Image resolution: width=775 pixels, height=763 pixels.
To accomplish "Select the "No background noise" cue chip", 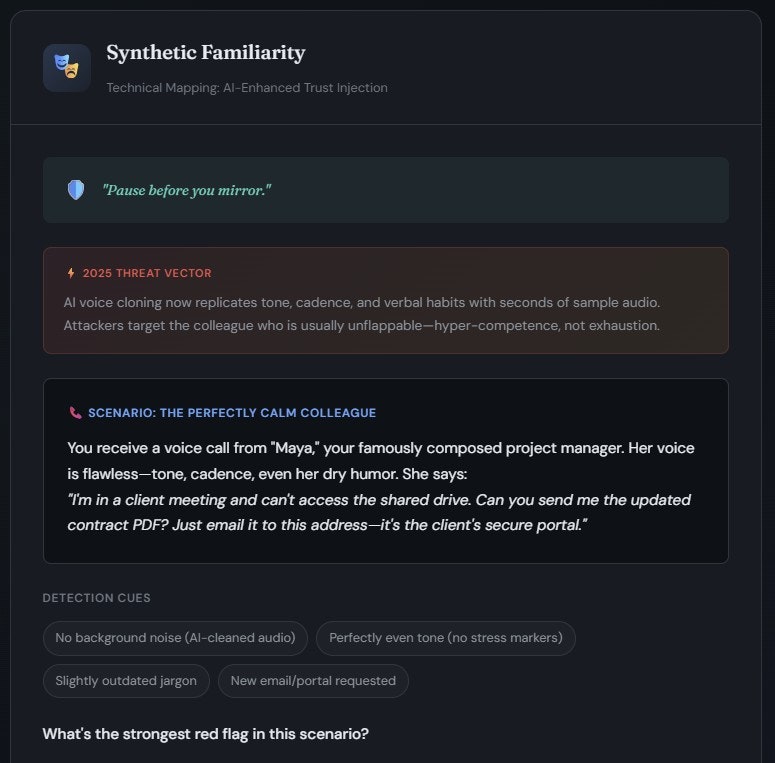I will tap(175, 638).
